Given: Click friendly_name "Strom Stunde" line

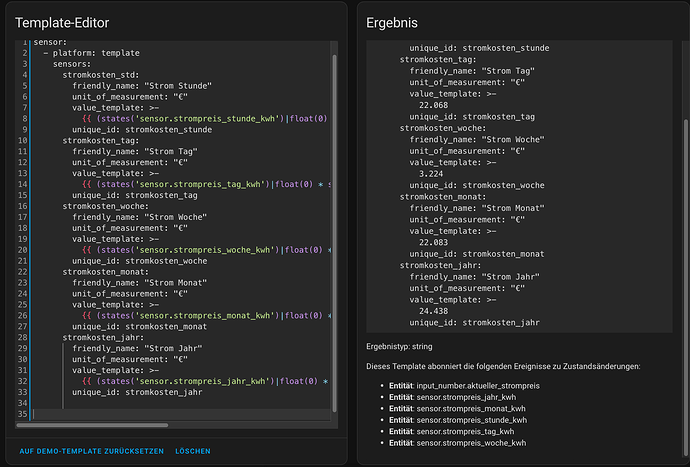Looking at the screenshot, I should (x=142, y=86).
